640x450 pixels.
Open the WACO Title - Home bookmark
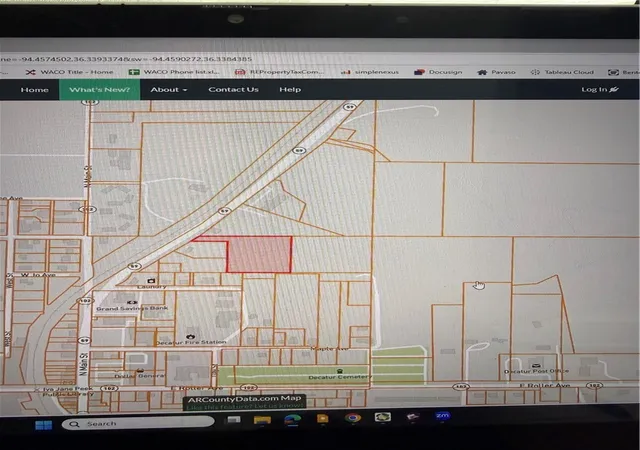point(69,72)
